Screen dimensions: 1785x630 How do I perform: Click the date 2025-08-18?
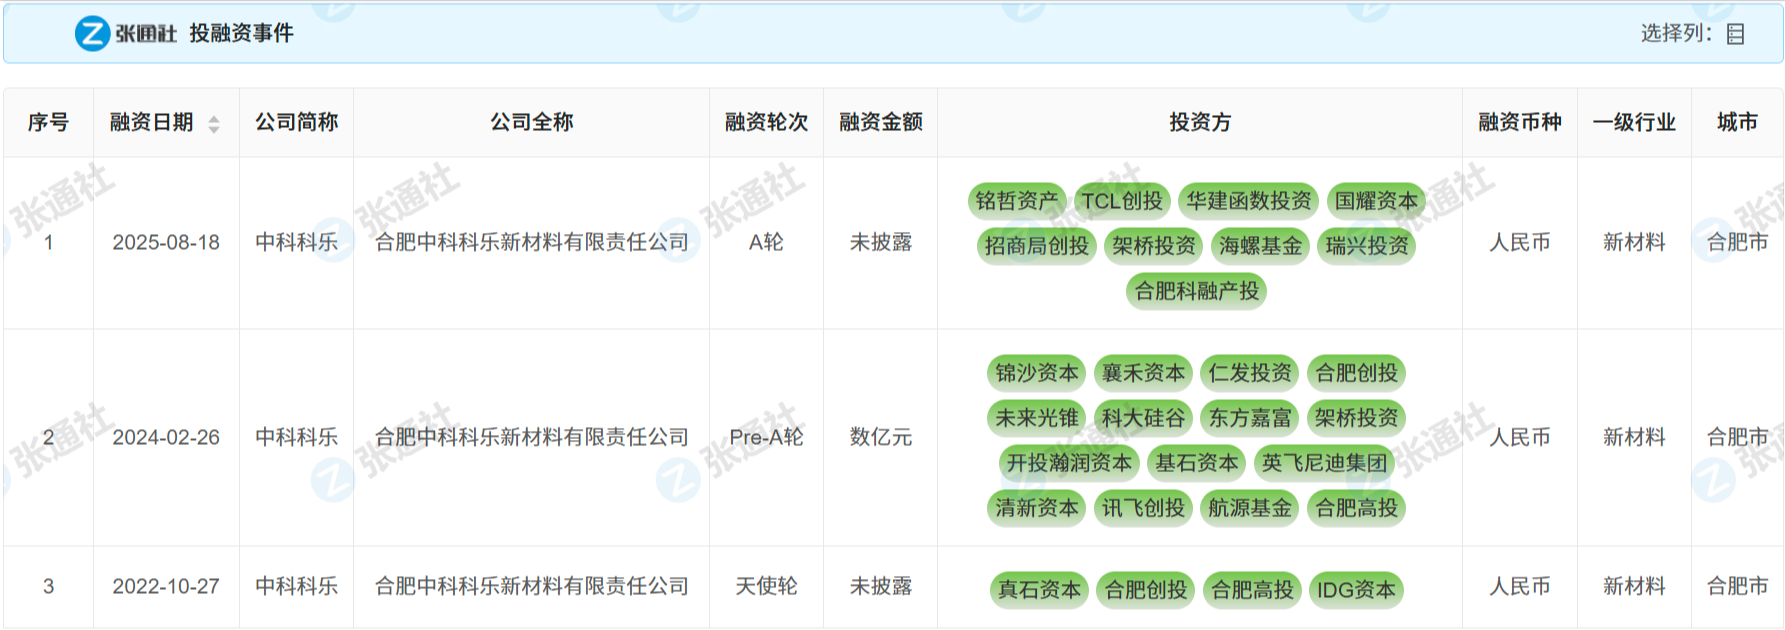pyautogui.click(x=166, y=242)
